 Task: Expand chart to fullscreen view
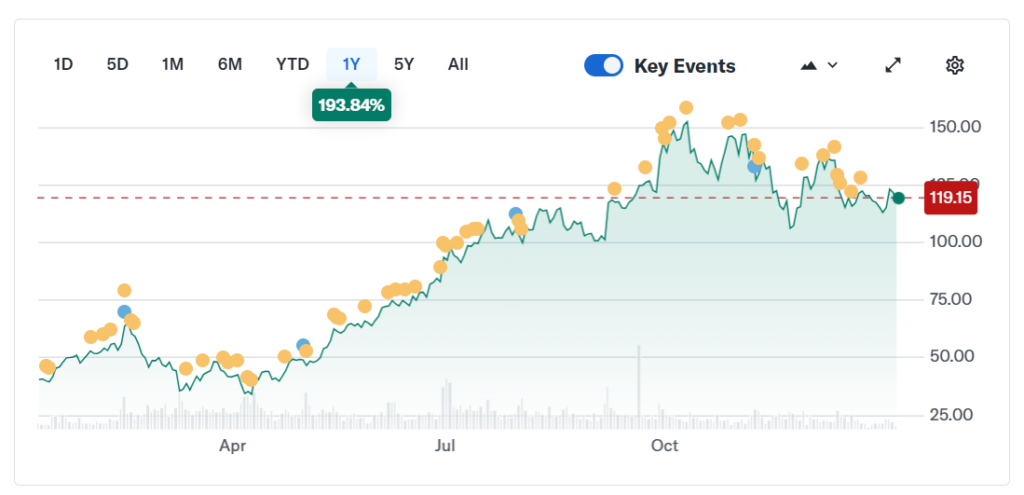(894, 65)
